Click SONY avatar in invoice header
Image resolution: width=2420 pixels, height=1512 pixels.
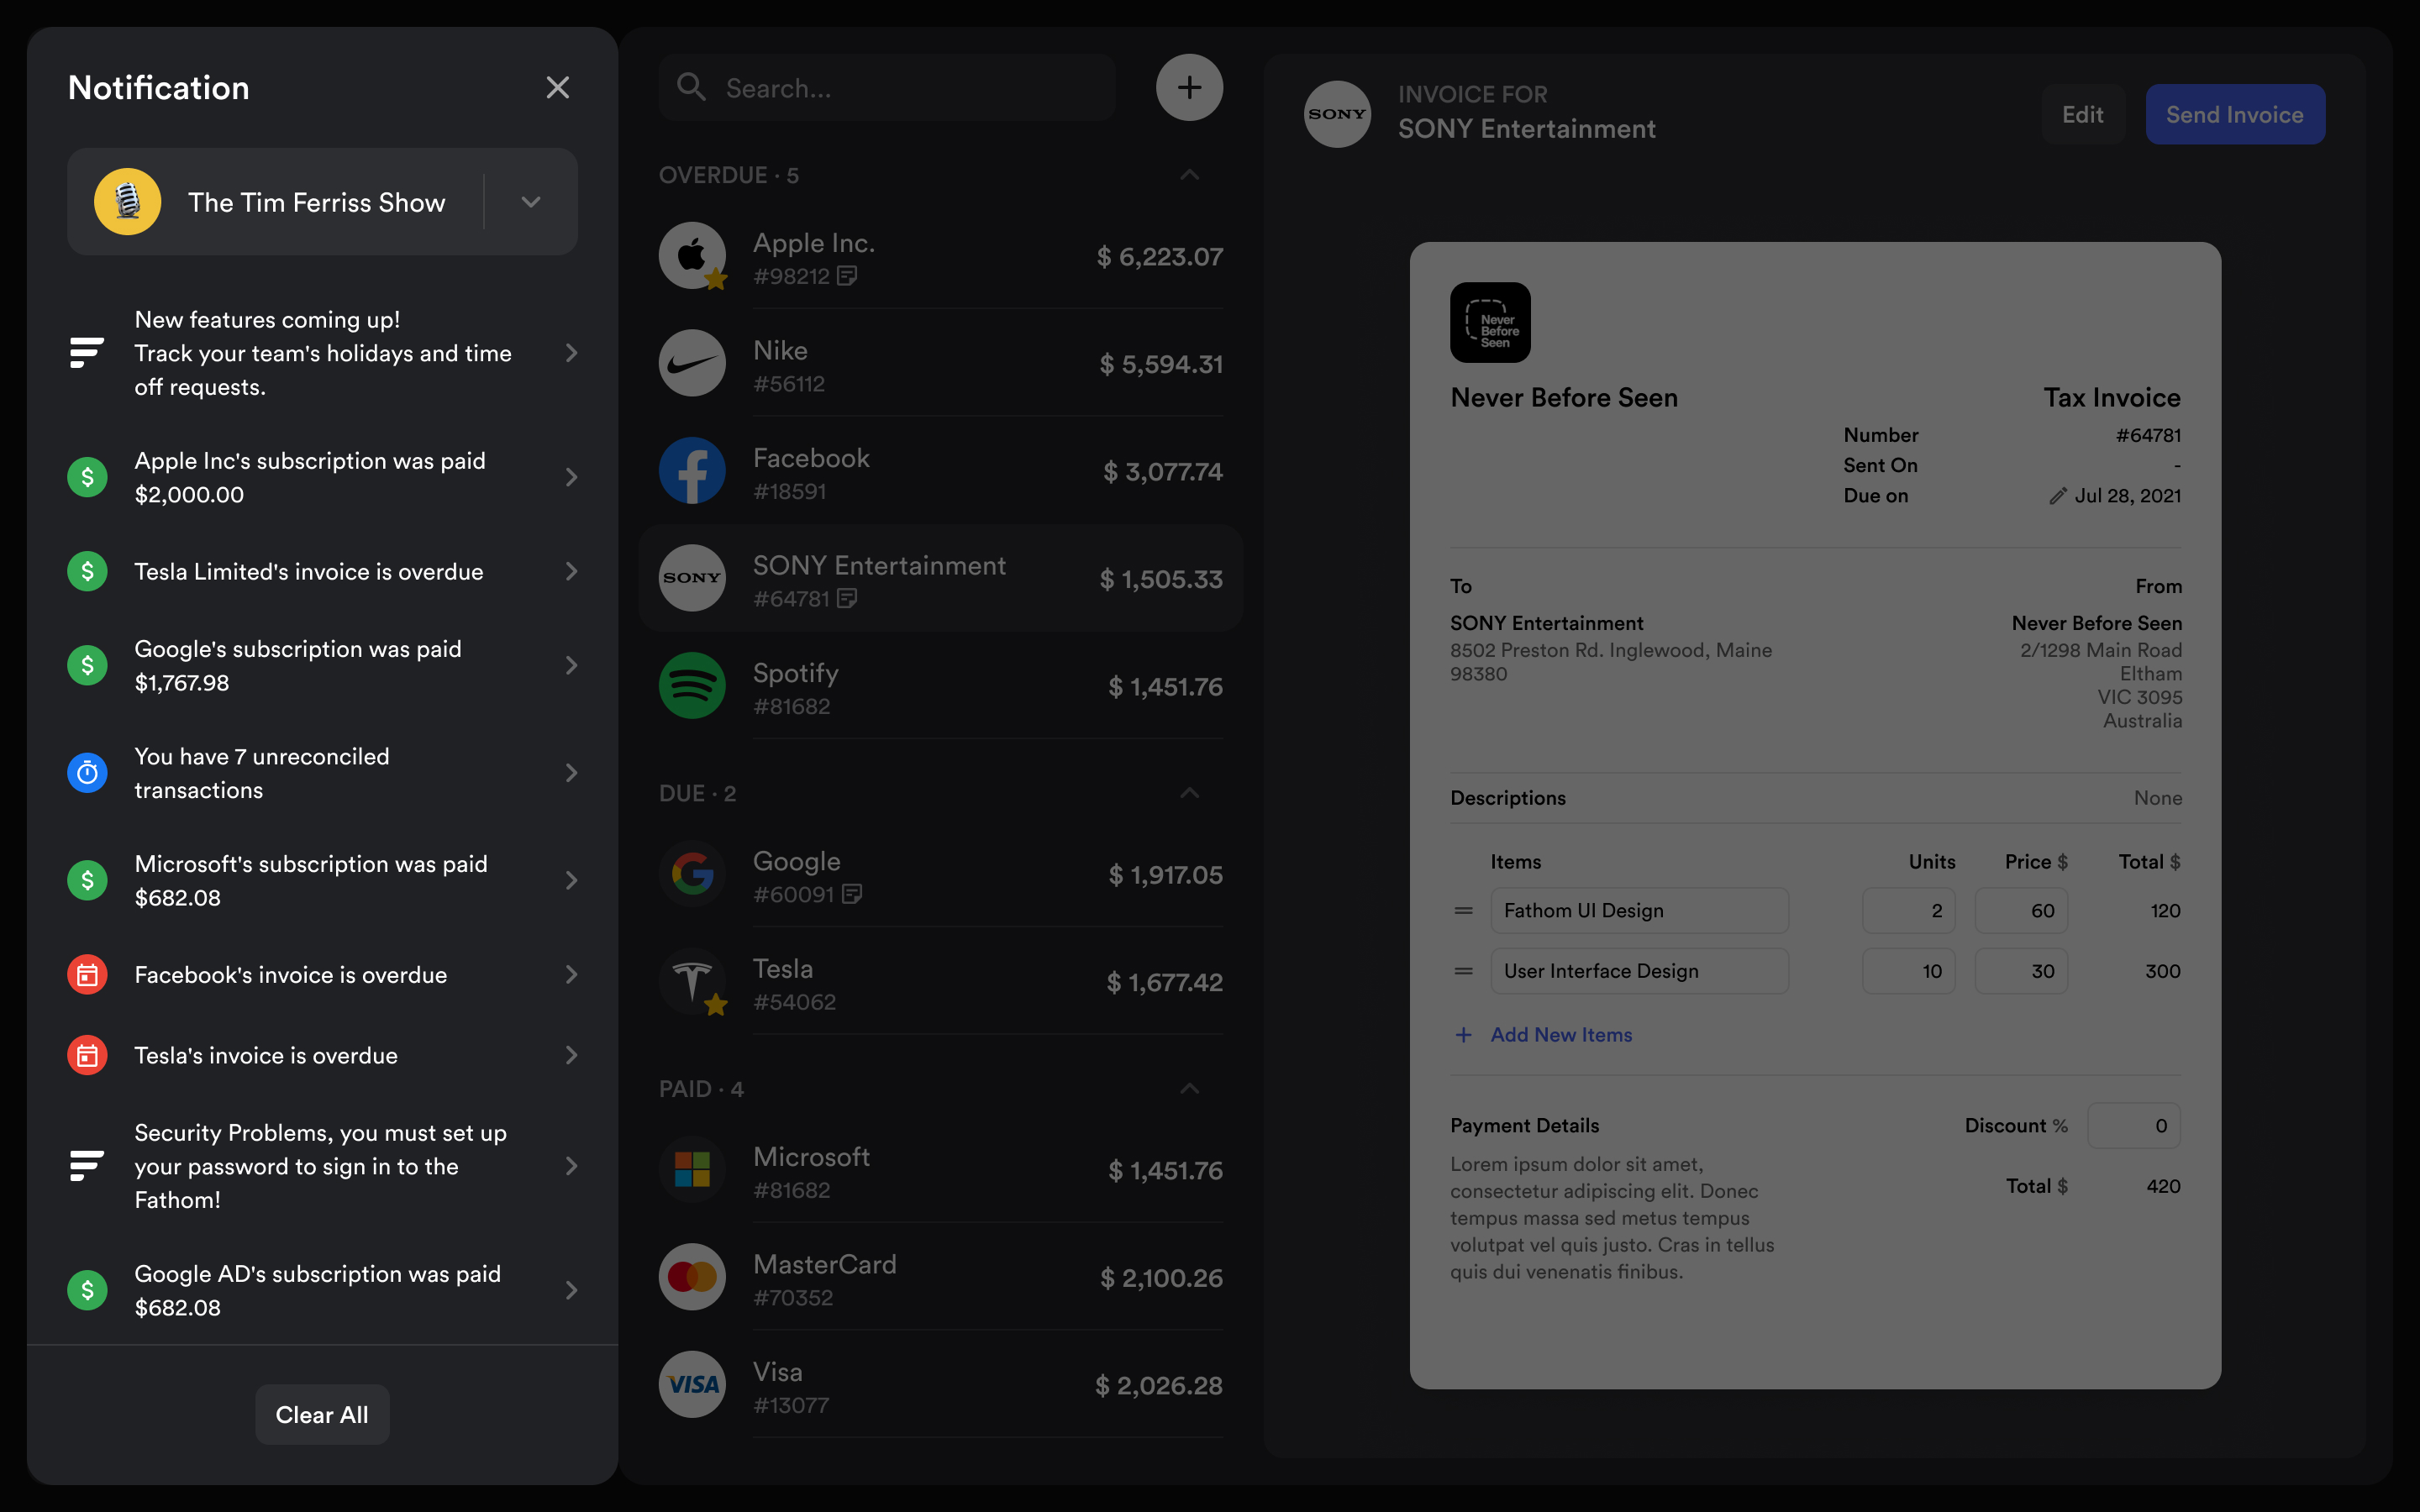1337,114
